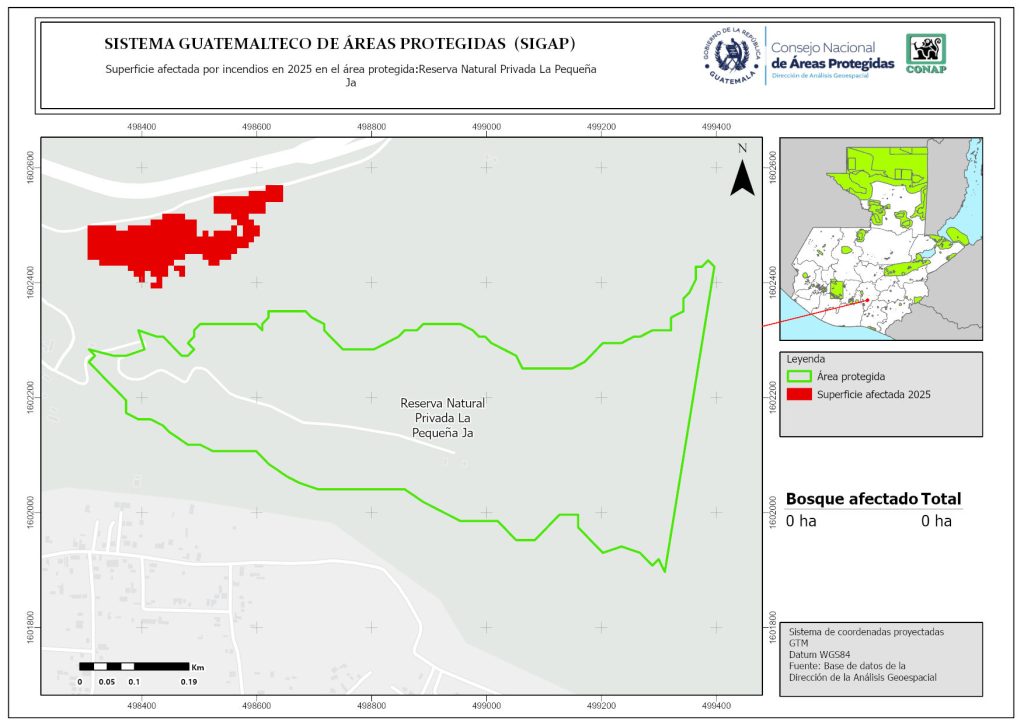Click the Guatemala inset overview map
Viewport: 1024px width, 724px height.
click(x=880, y=238)
